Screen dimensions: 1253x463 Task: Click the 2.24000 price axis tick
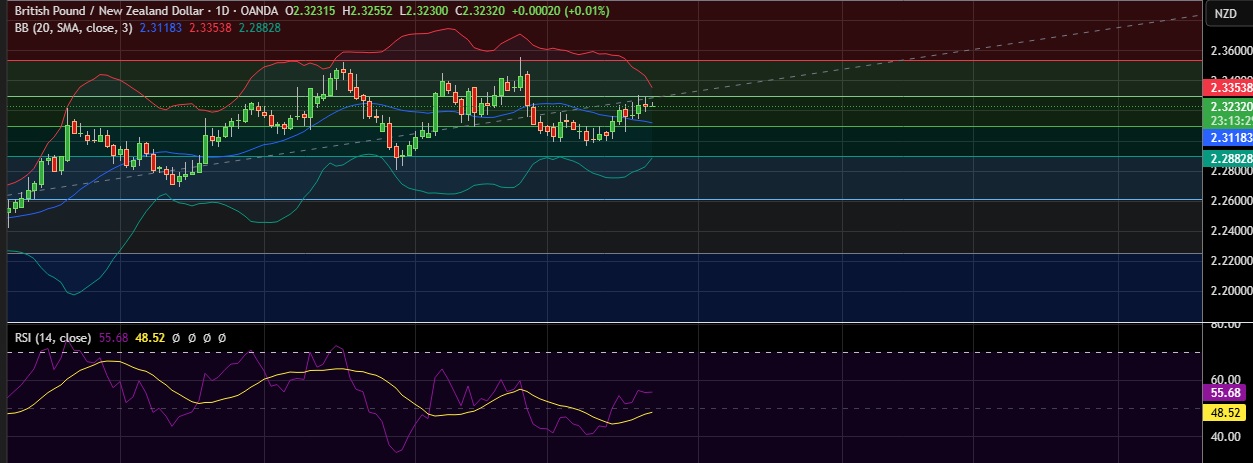pyautogui.click(x=1230, y=230)
